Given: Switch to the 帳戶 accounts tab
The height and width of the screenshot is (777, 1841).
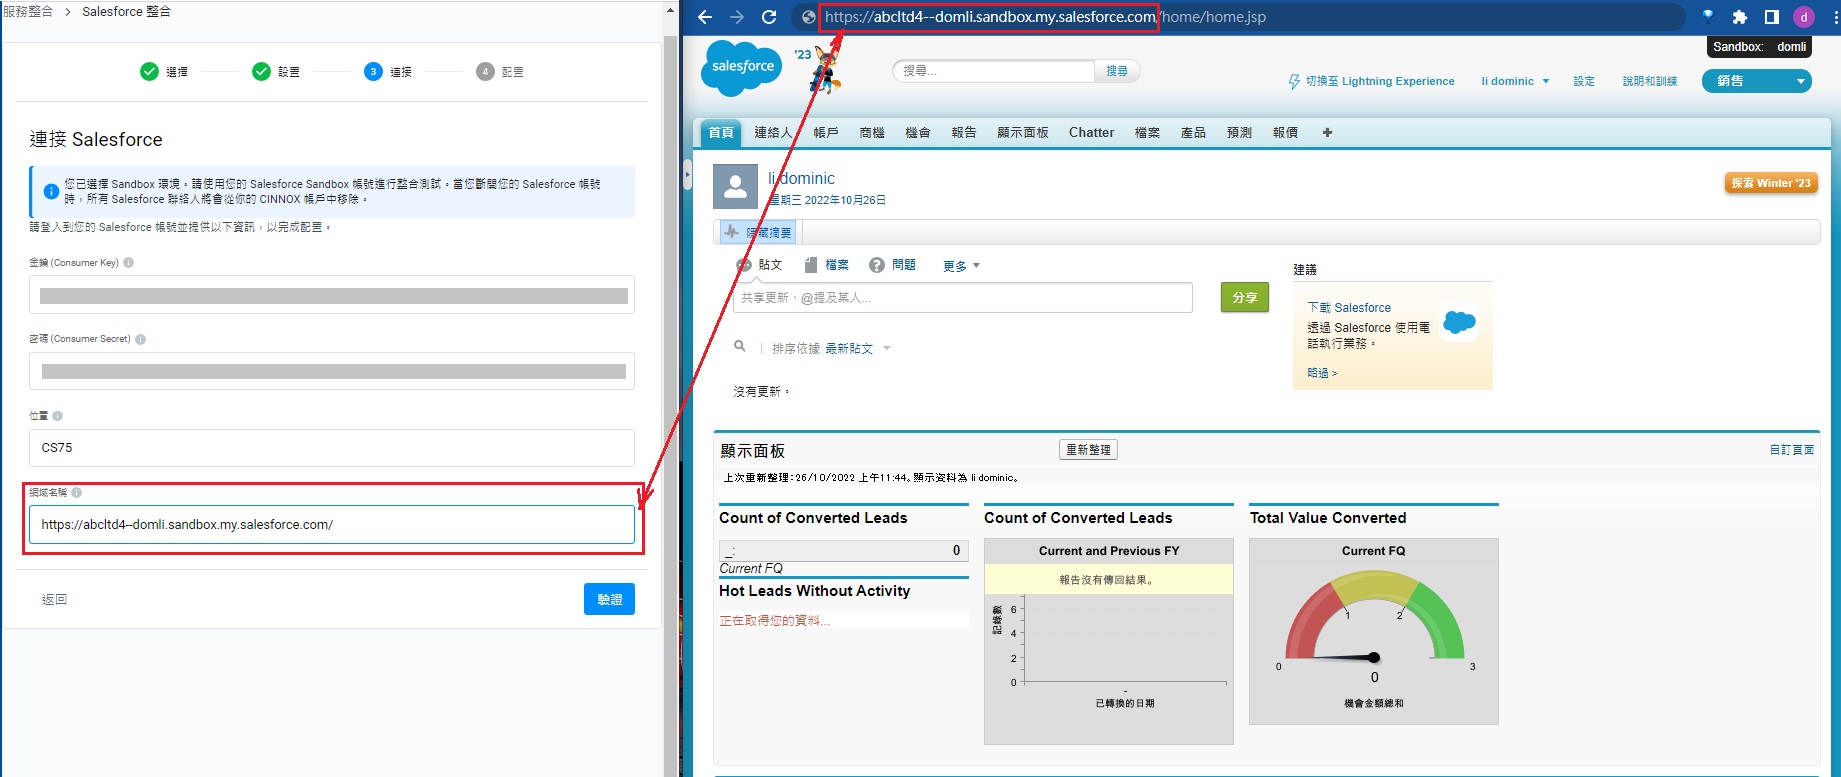Looking at the screenshot, I should [x=826, y=132].
